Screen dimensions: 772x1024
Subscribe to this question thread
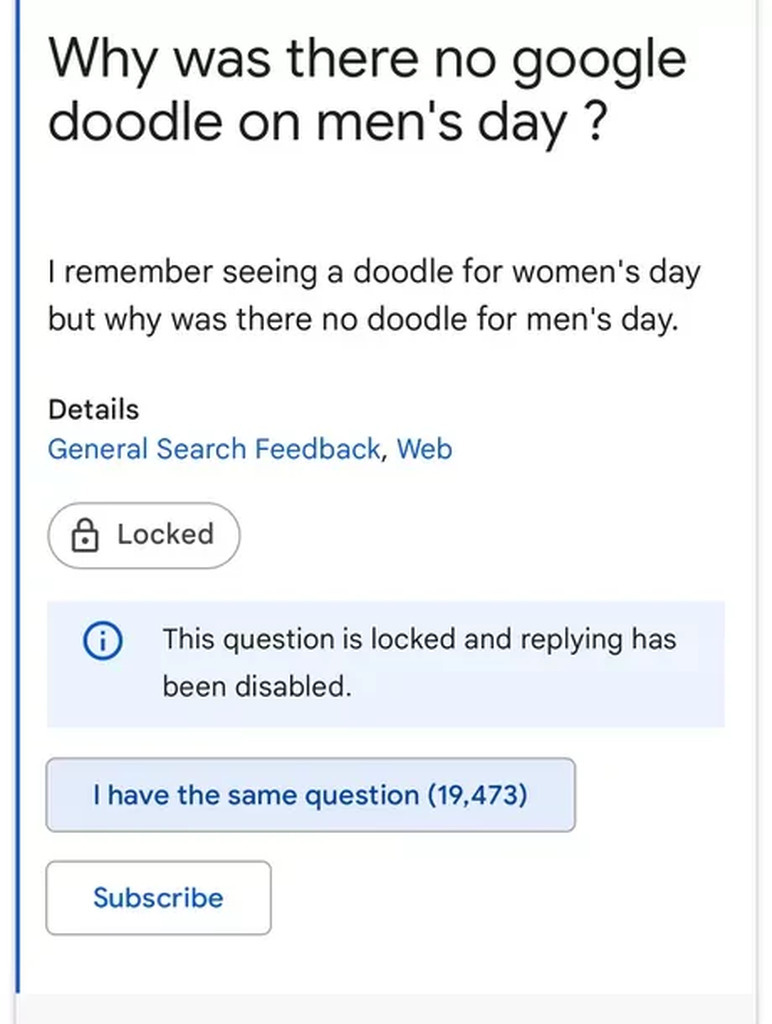[158, 897]
